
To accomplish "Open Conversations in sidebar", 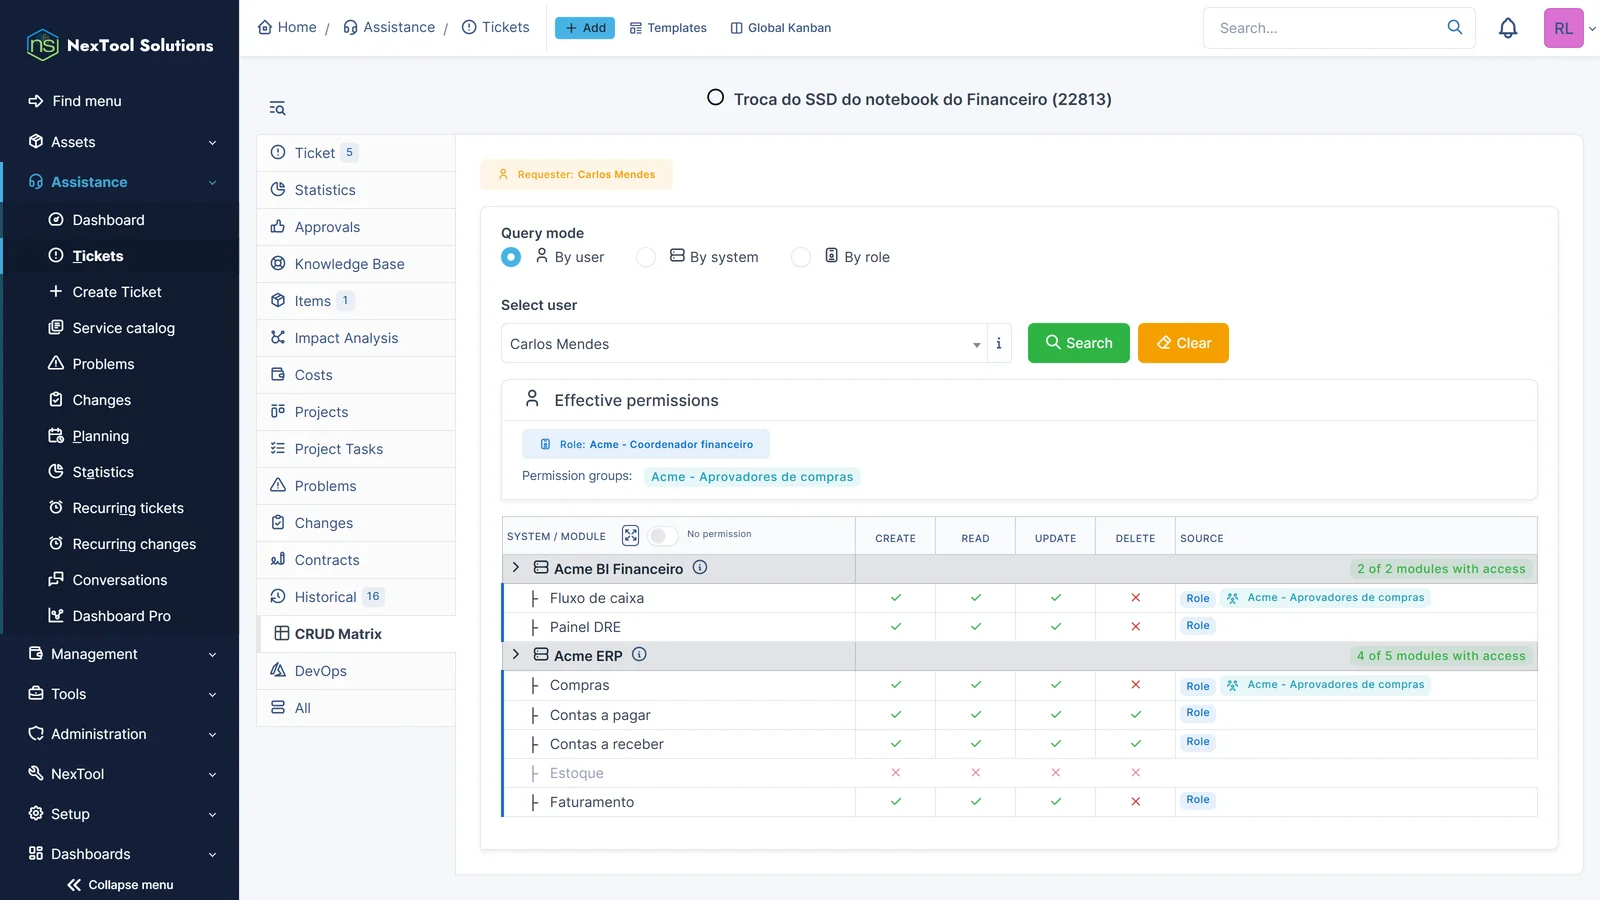I will pos(119,580).
